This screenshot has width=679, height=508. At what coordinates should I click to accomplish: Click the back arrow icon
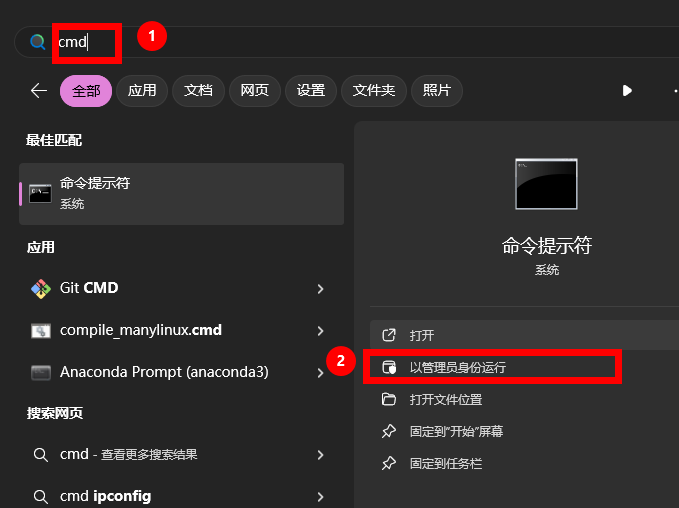click(39, 90)
